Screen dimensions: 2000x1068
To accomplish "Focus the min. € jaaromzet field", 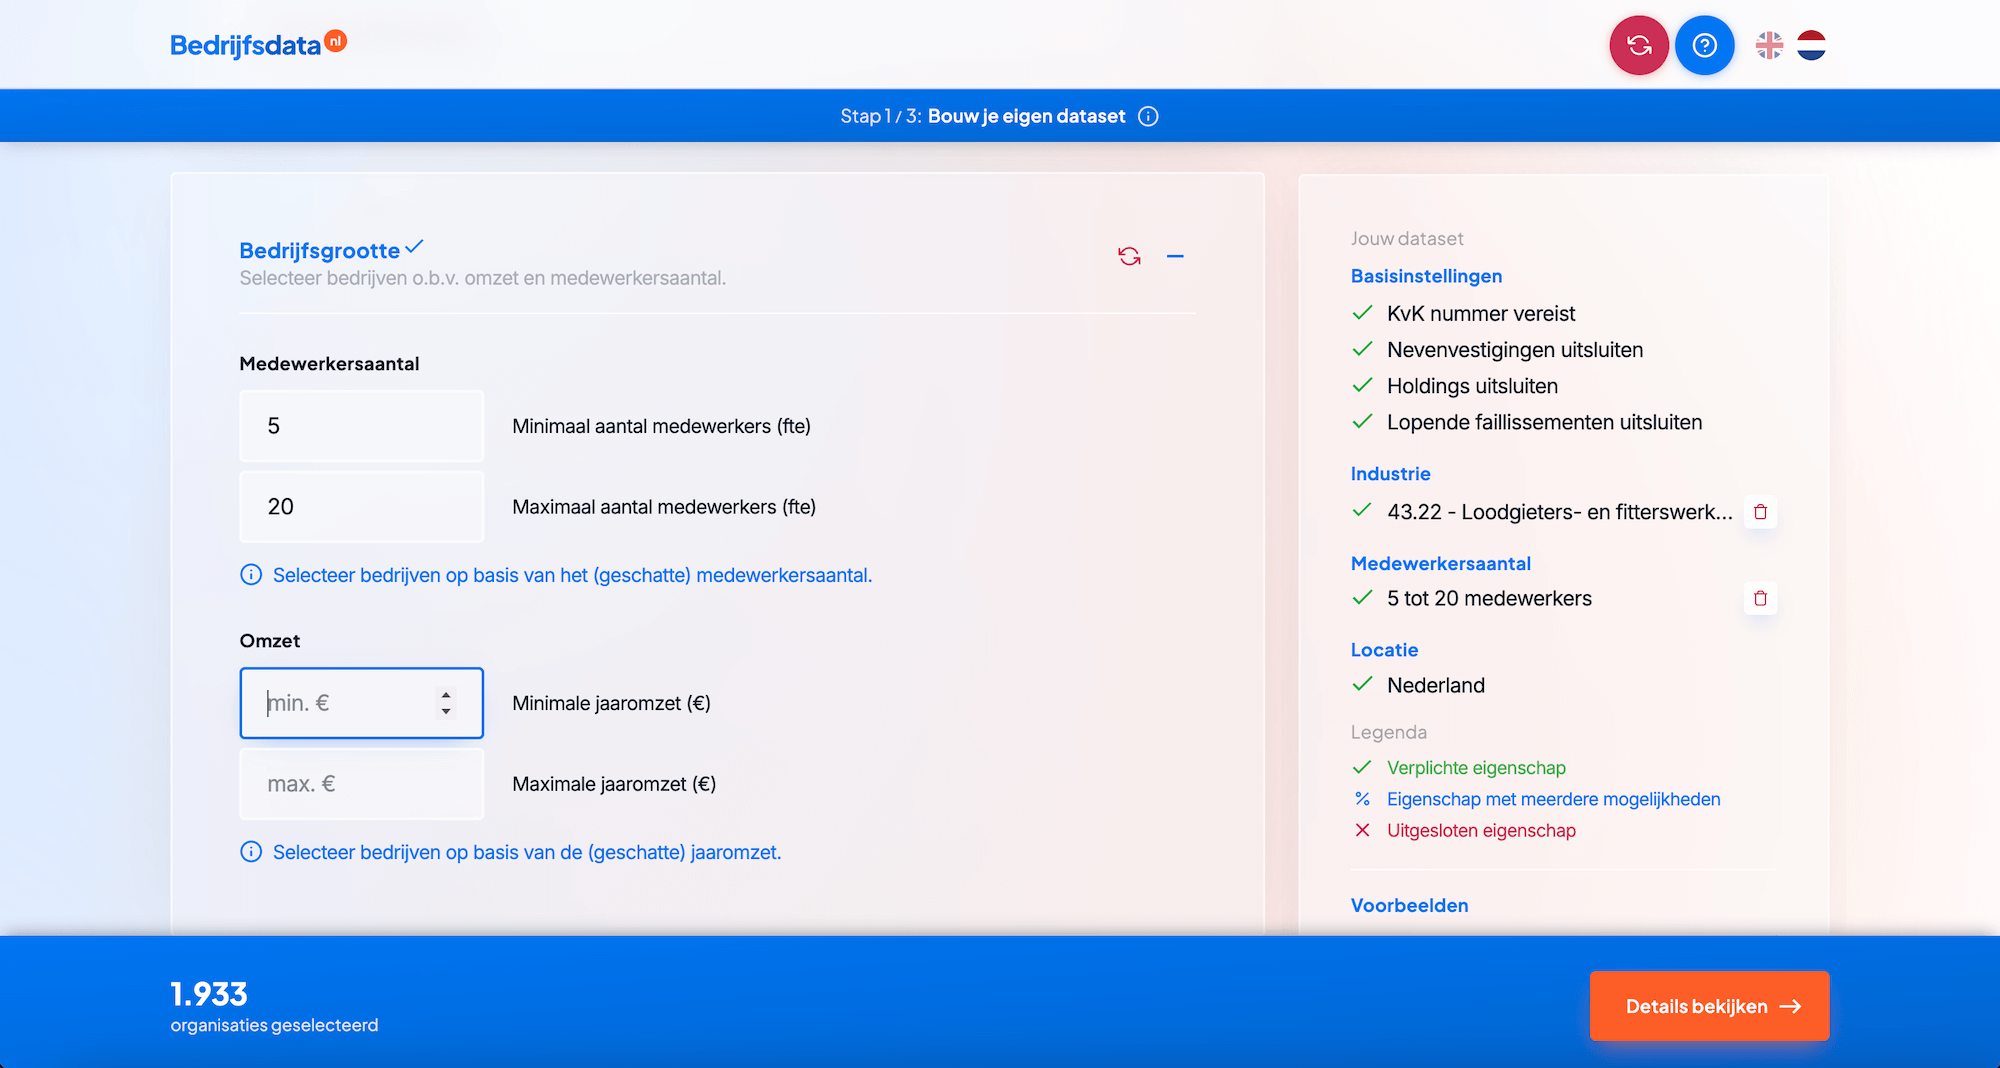I will [x=362, y=703].
